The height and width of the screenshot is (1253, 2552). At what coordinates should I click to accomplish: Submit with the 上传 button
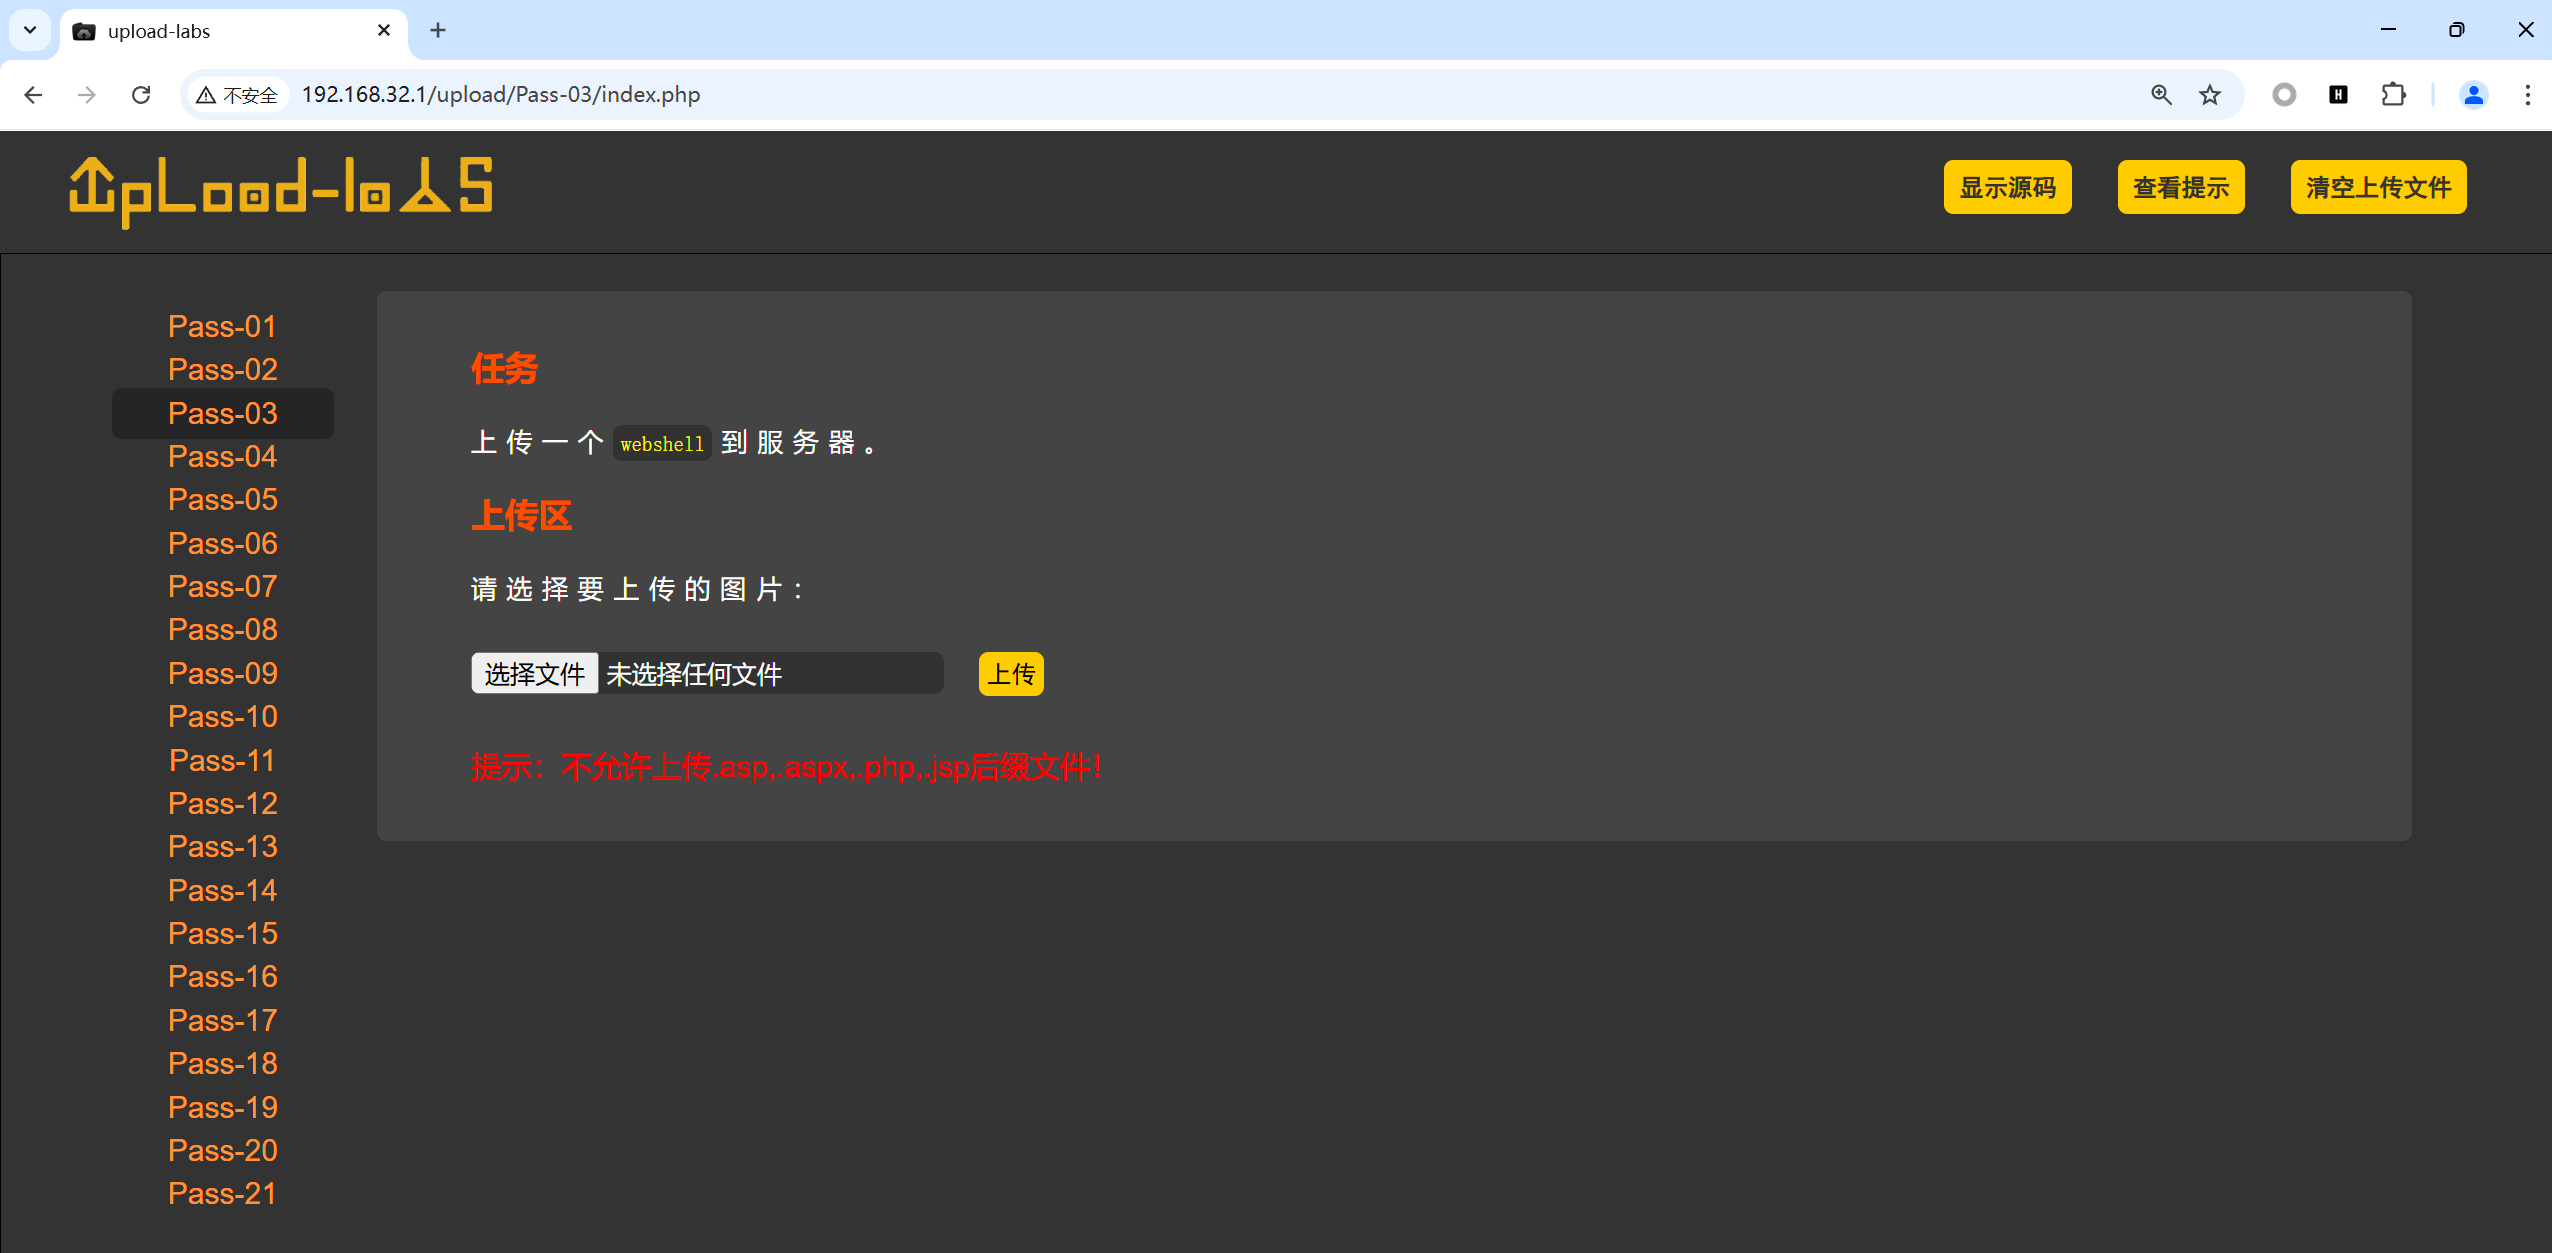pos(1010,674)
